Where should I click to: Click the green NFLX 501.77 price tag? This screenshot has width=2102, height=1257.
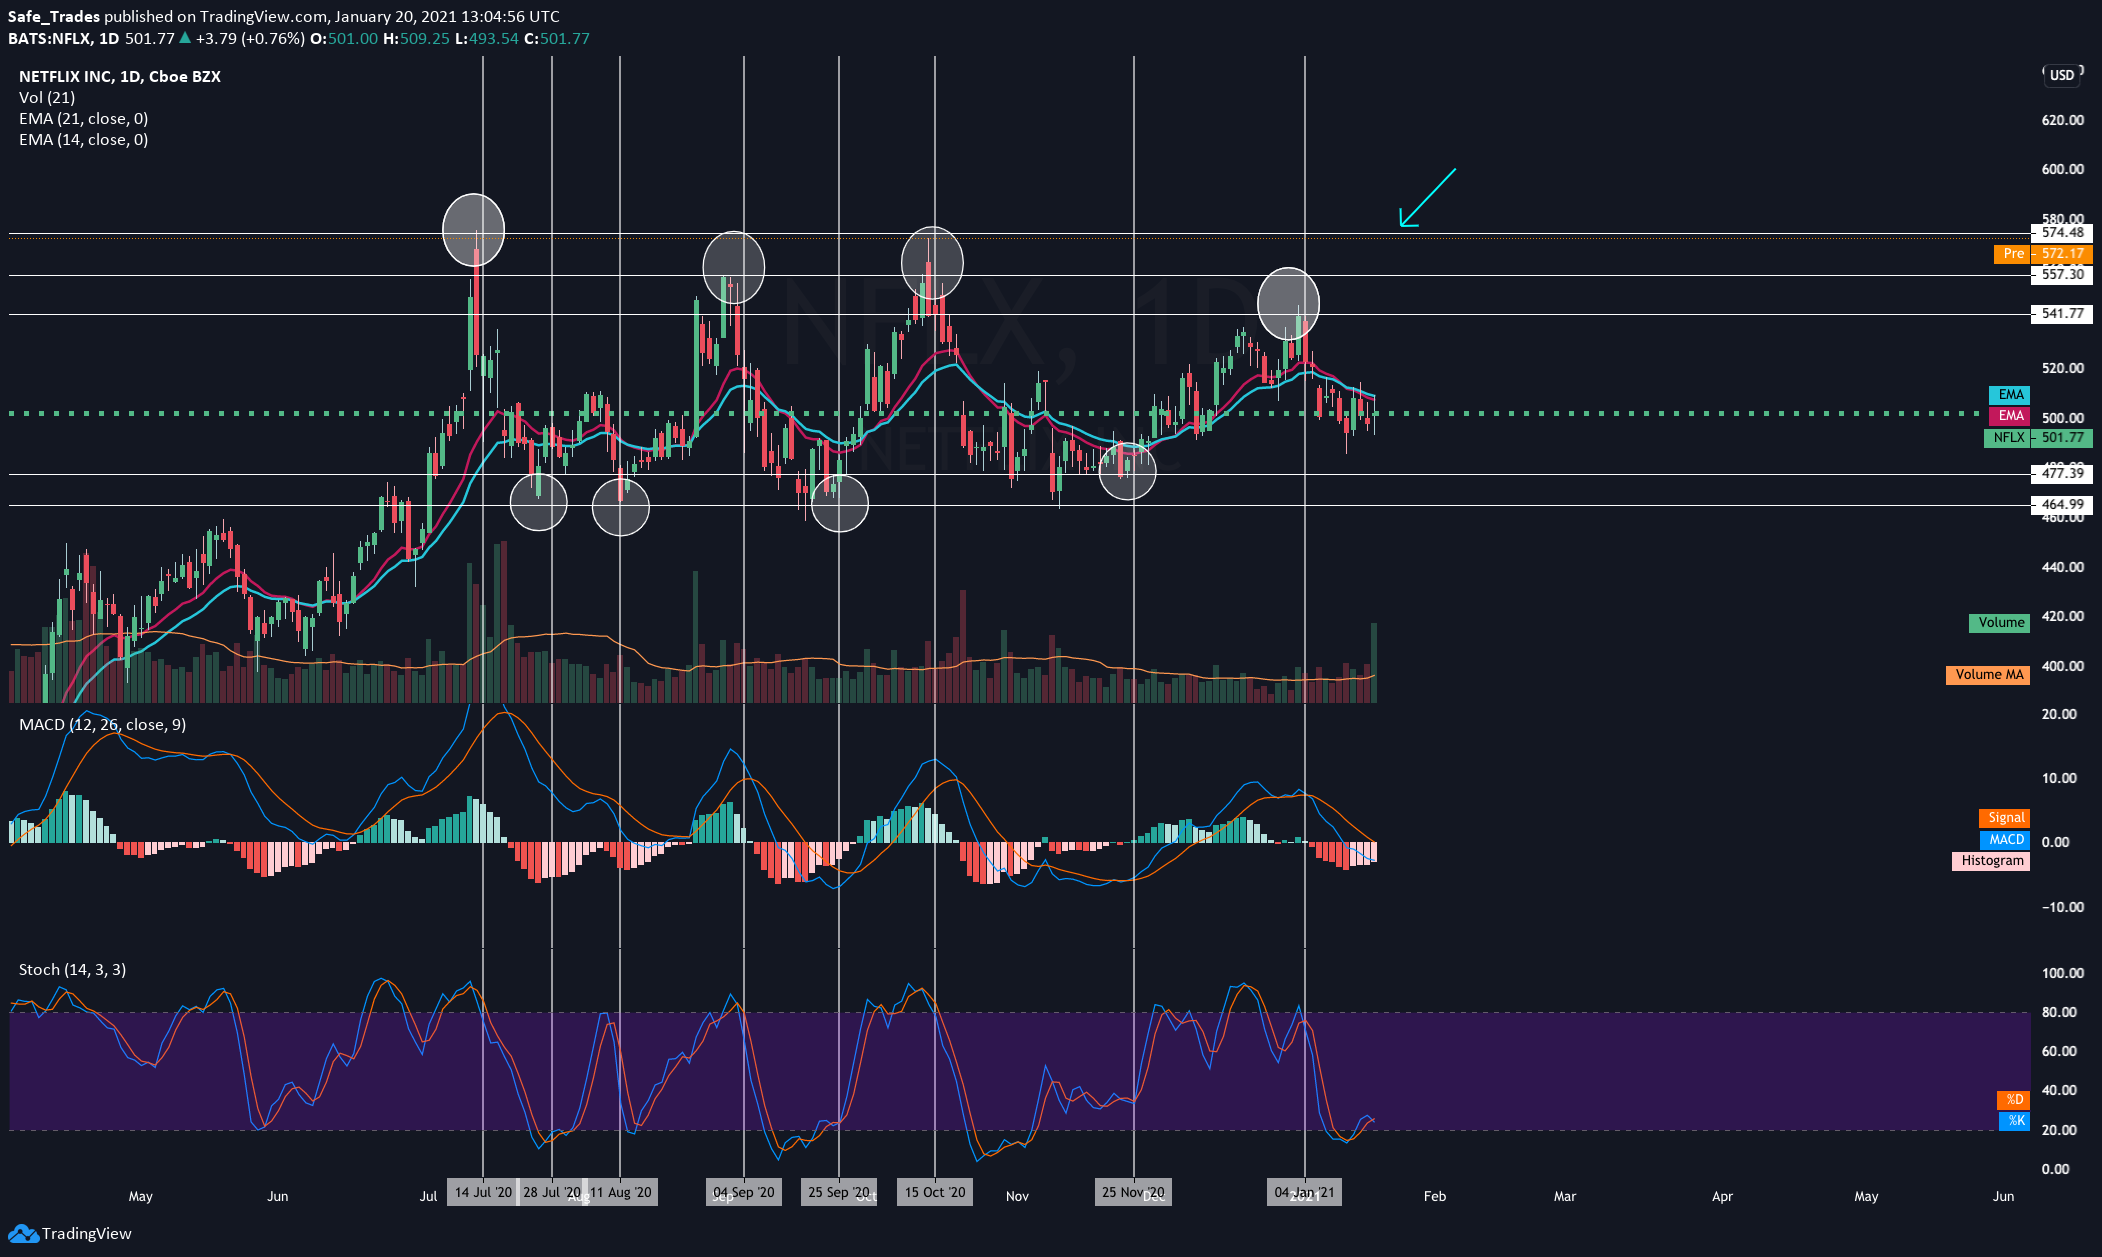(x=2037, y=438)
